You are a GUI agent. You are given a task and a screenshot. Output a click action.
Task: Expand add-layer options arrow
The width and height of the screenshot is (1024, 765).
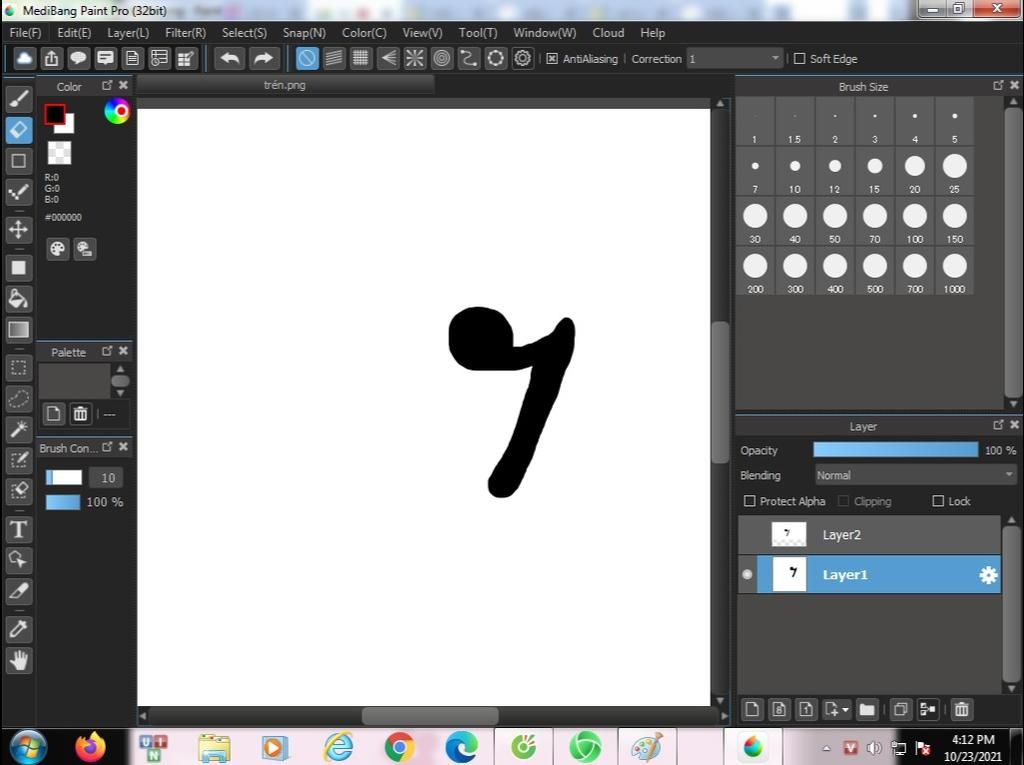pyautogui.click(x=846, y=709)
